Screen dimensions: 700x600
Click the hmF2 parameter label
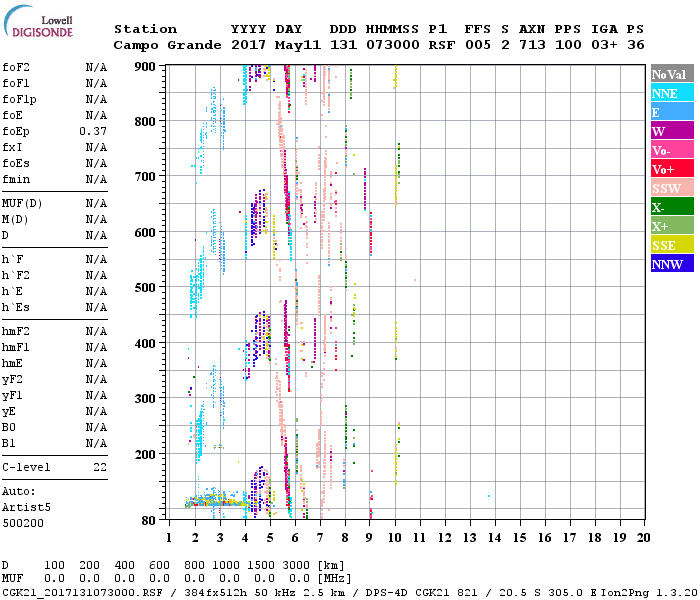16,331
